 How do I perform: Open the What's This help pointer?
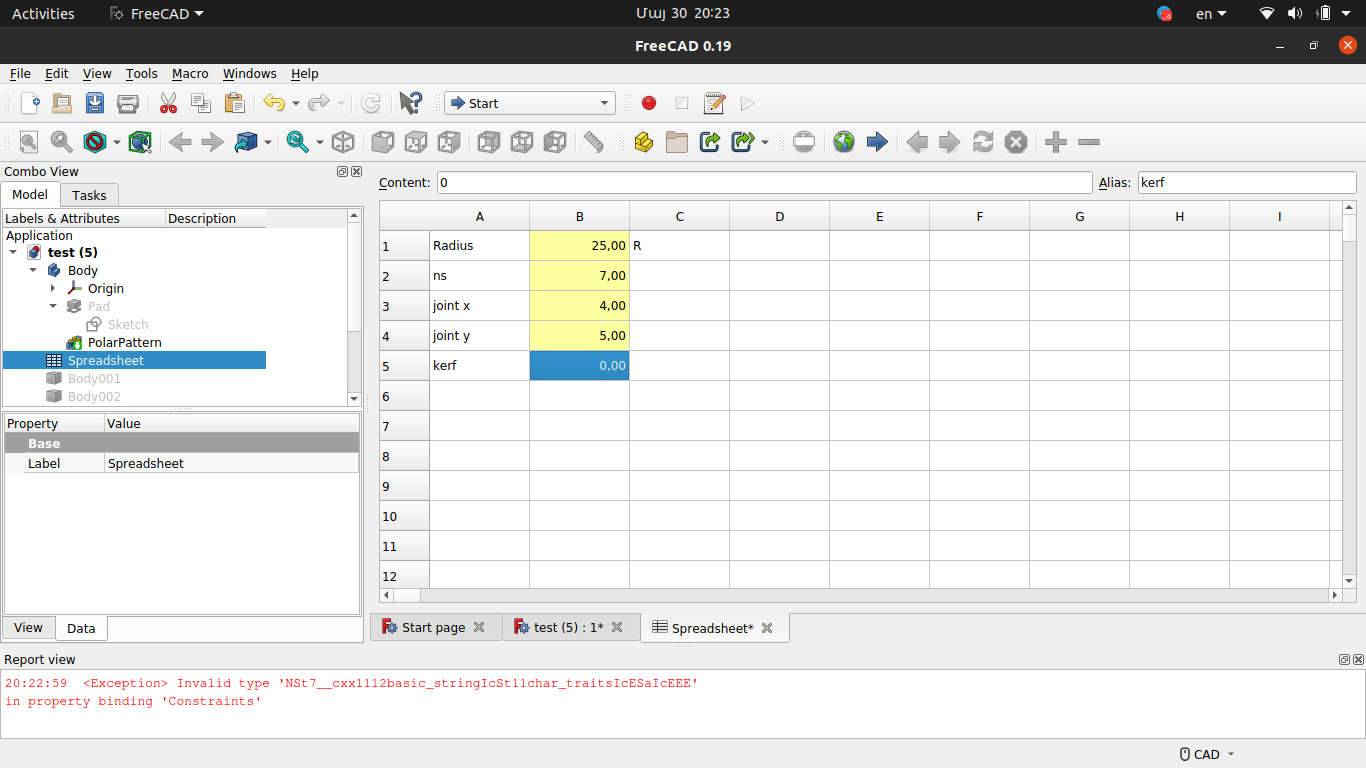click(410, 103)
